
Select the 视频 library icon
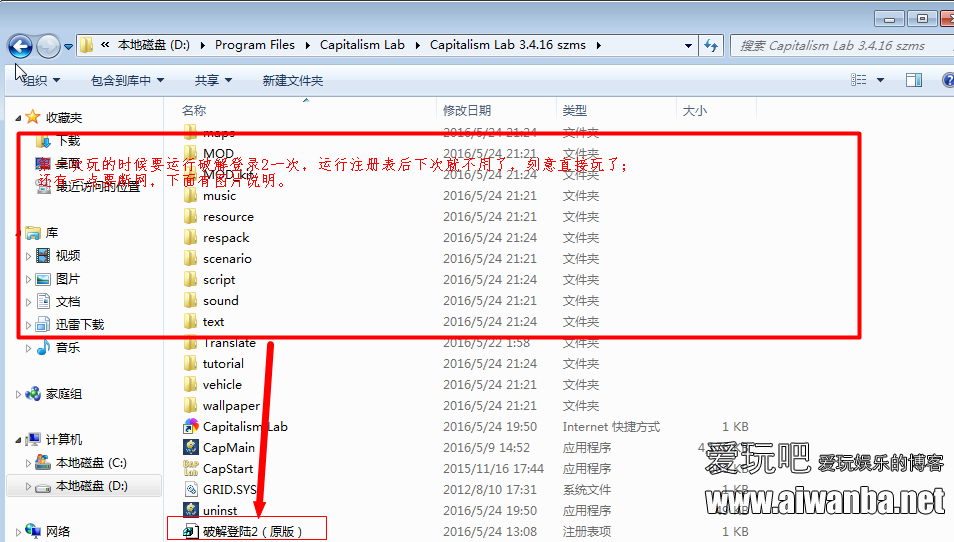click(x=43, y=255)
